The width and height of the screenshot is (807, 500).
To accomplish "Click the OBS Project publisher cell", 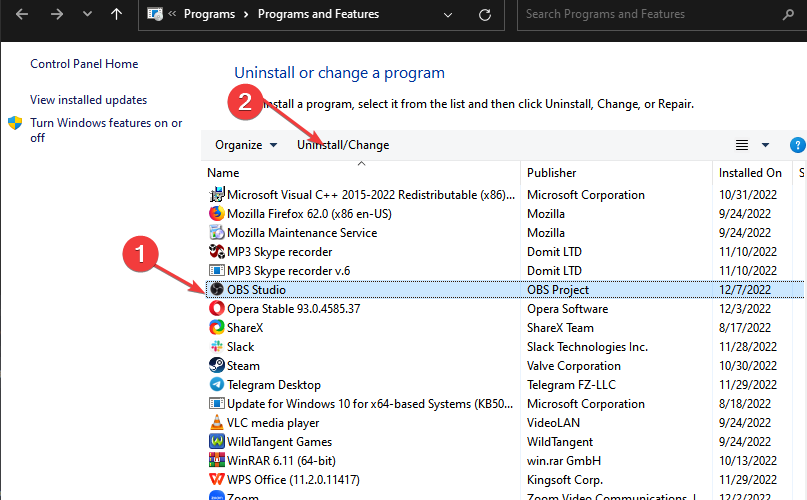I will 557,290.
